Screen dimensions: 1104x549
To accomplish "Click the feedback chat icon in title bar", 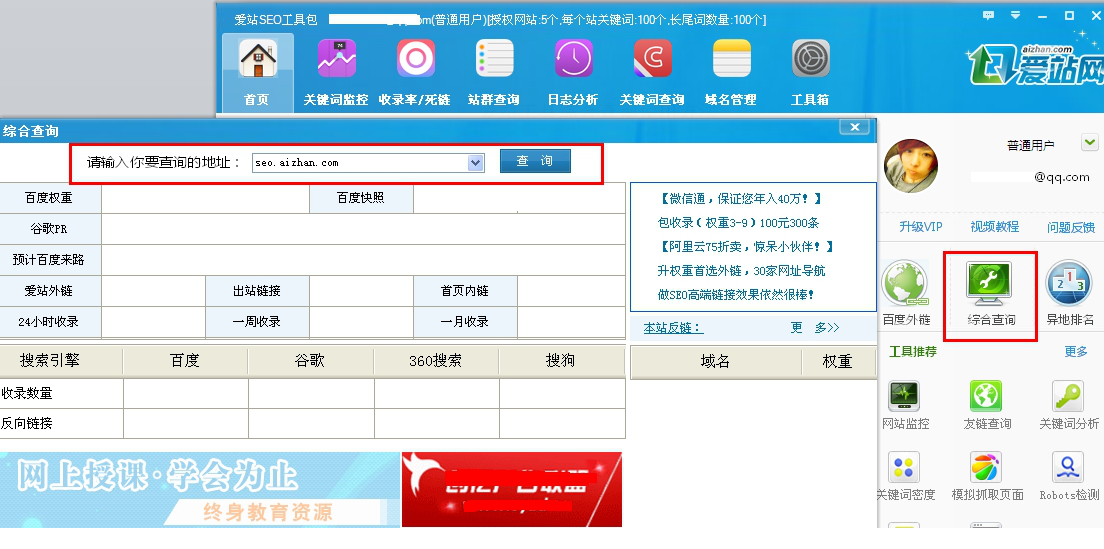I will [x=989, y=15].
